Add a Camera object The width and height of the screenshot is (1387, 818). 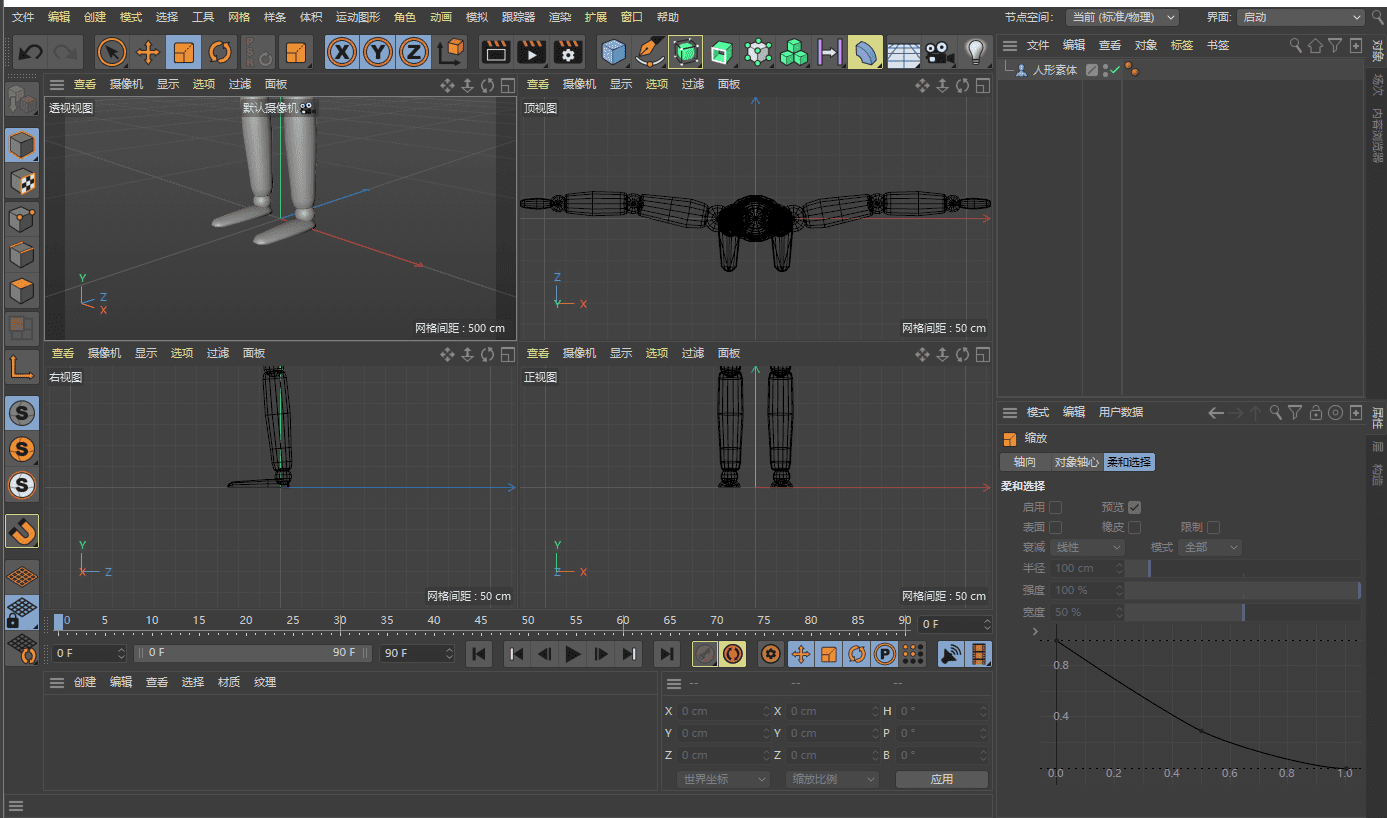pos(938,52)
